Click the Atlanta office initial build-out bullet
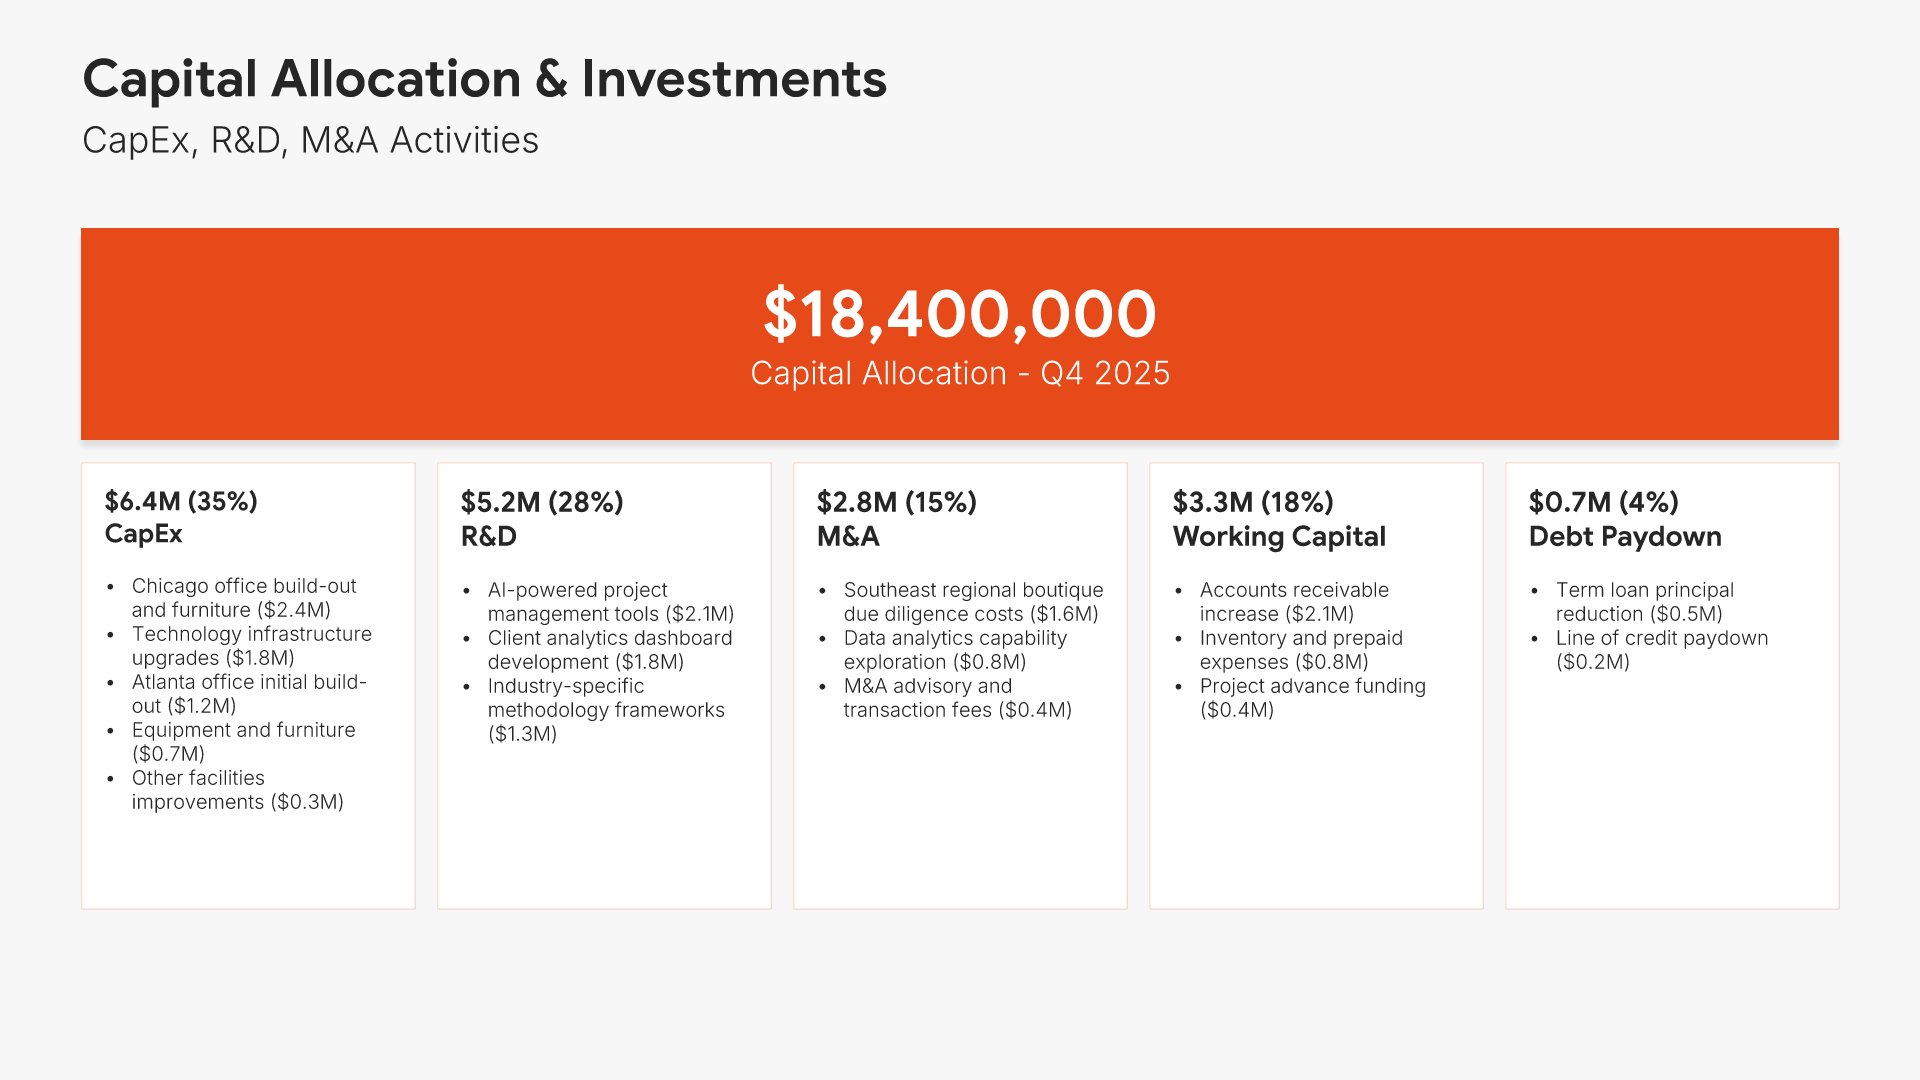Screen dimensions: 1920x1080 (x=248, y=694)
